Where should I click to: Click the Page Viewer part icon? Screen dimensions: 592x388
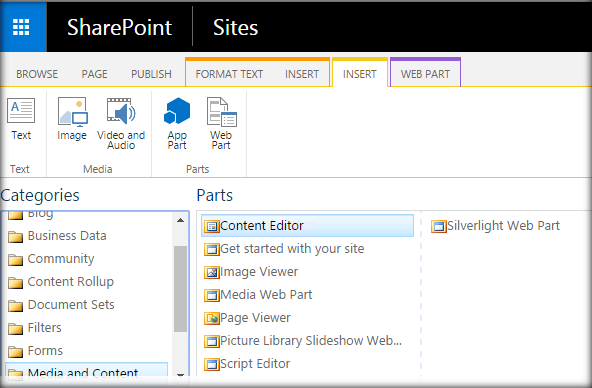pyautogui.click(x=212, y=319)
